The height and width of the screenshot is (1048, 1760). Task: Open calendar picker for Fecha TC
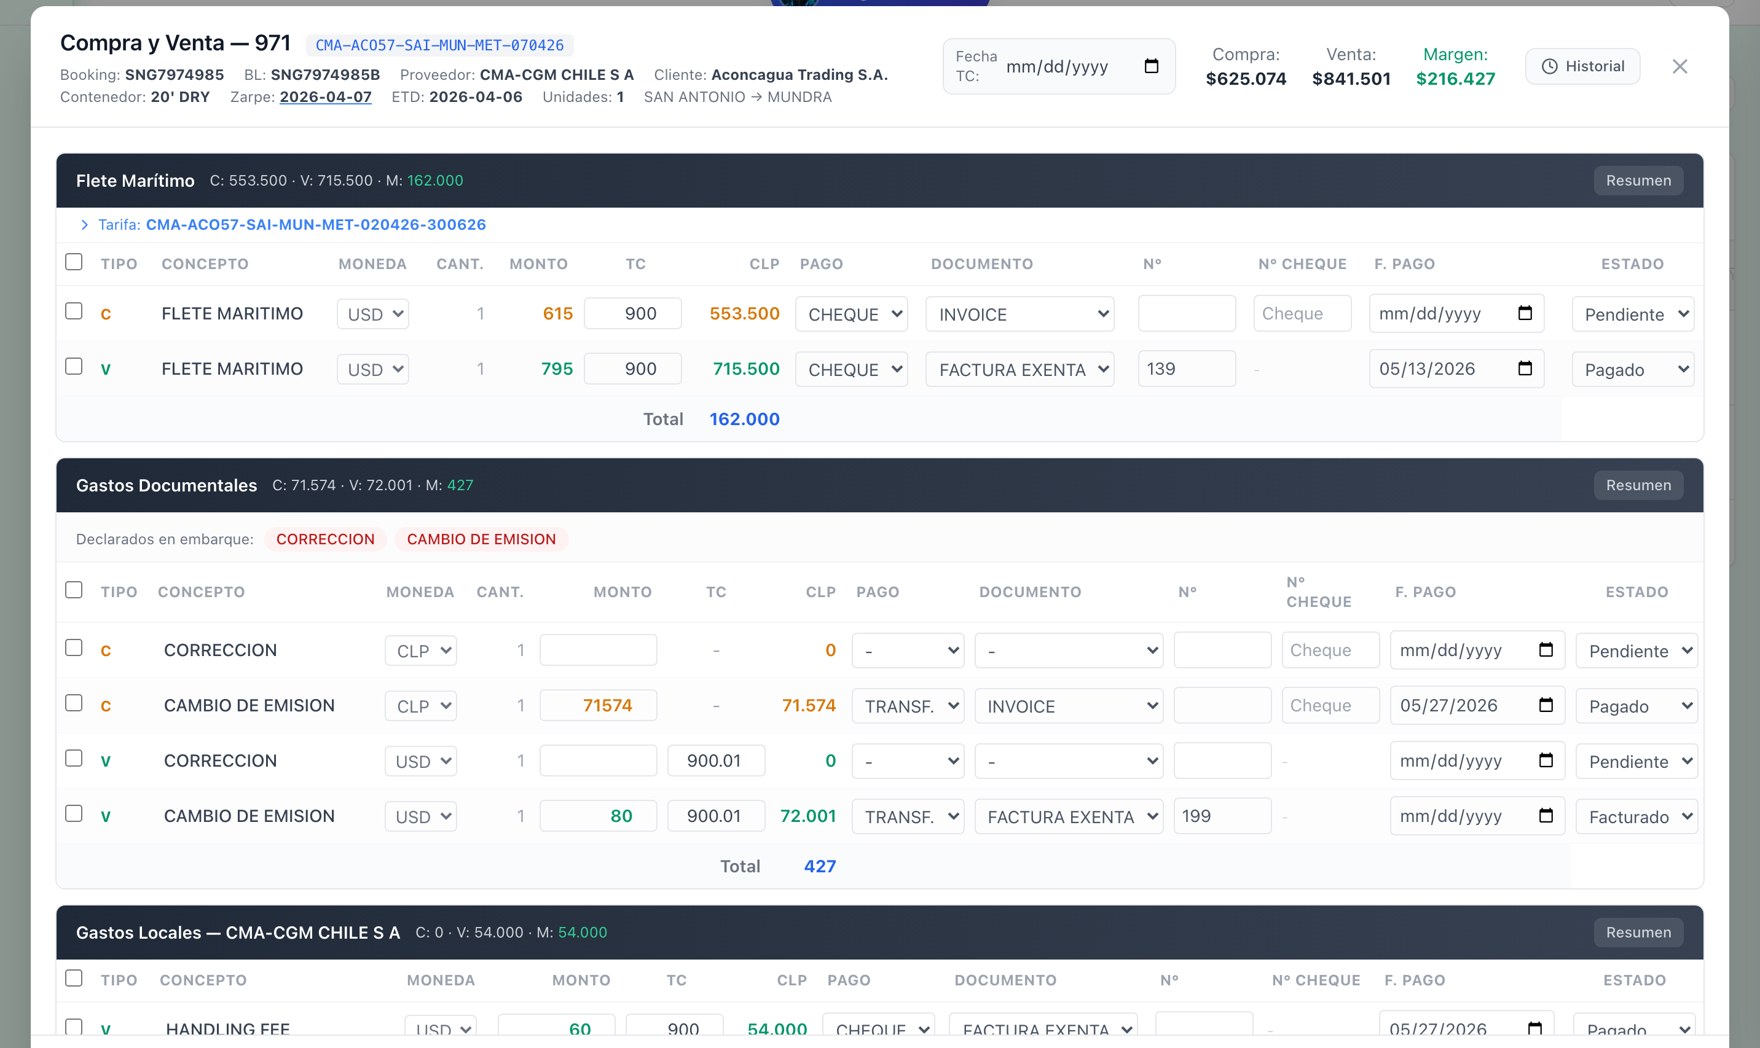coord(1151,66)
